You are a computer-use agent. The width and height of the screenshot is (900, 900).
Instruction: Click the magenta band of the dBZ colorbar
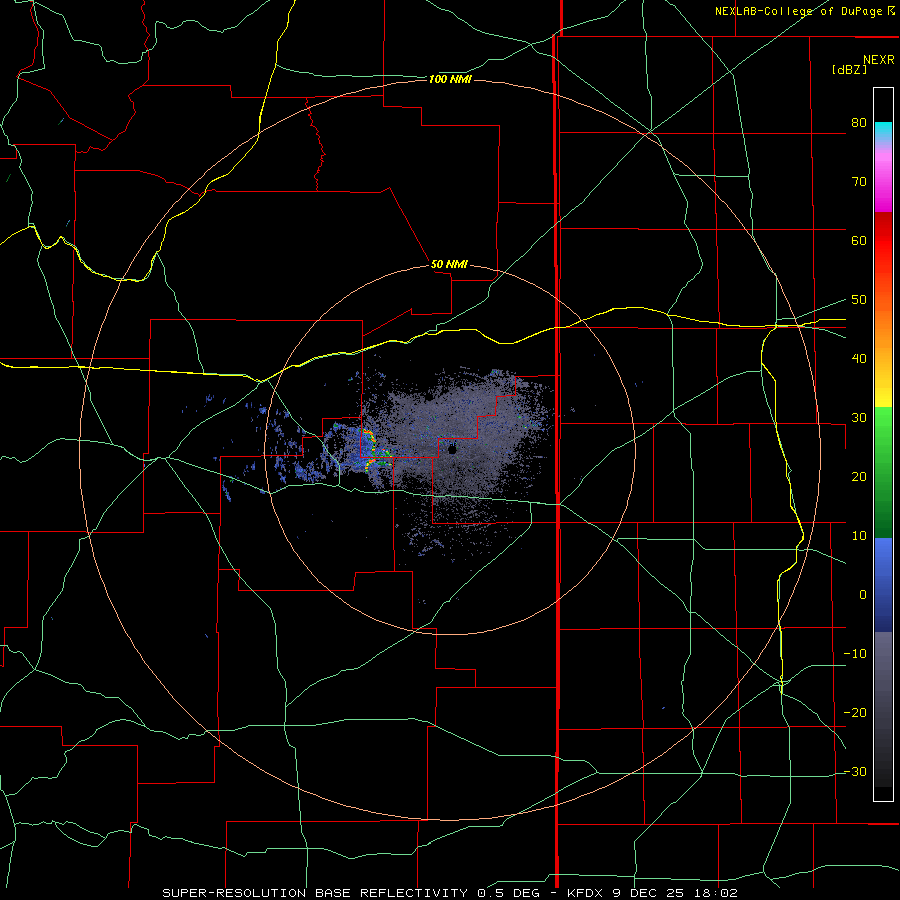pyautogui.click(x=883, y=184)
